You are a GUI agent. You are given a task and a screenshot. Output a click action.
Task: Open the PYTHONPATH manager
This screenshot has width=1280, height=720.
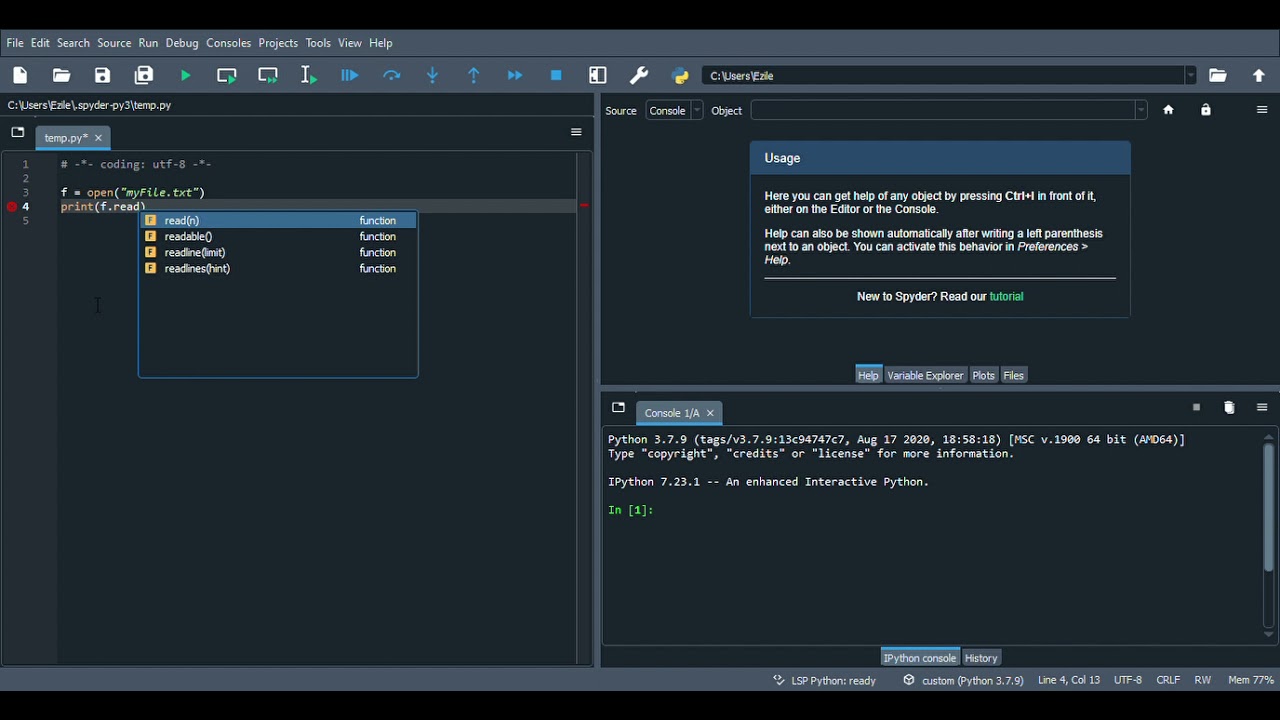[680, 76]
